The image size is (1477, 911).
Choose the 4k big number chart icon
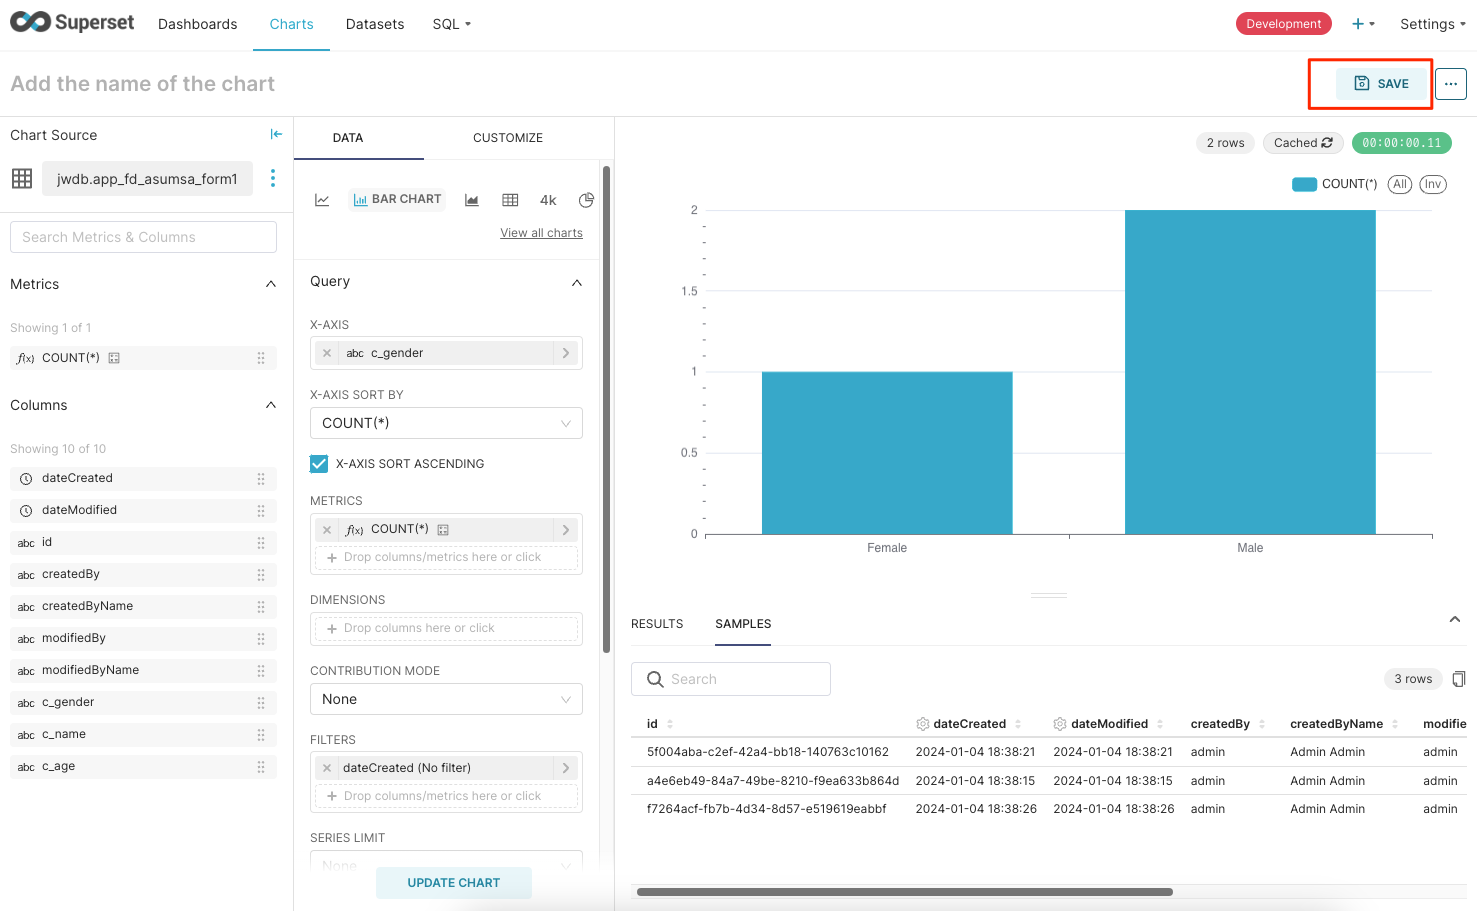click(x=548, y=200)
